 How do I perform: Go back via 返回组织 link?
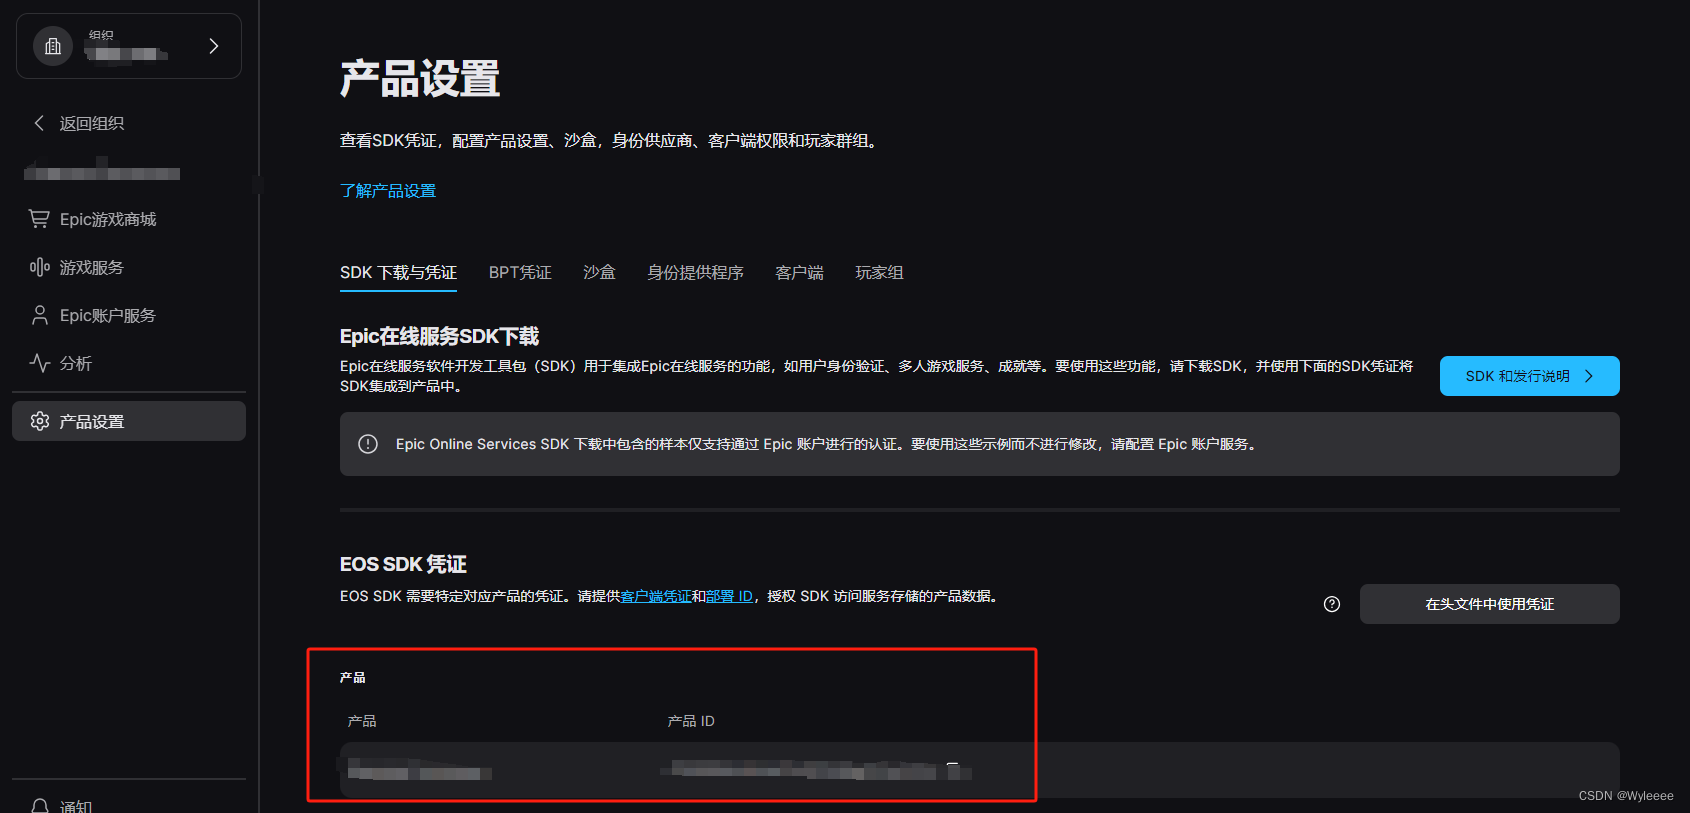pyautogui.click(x=92, y=123)
